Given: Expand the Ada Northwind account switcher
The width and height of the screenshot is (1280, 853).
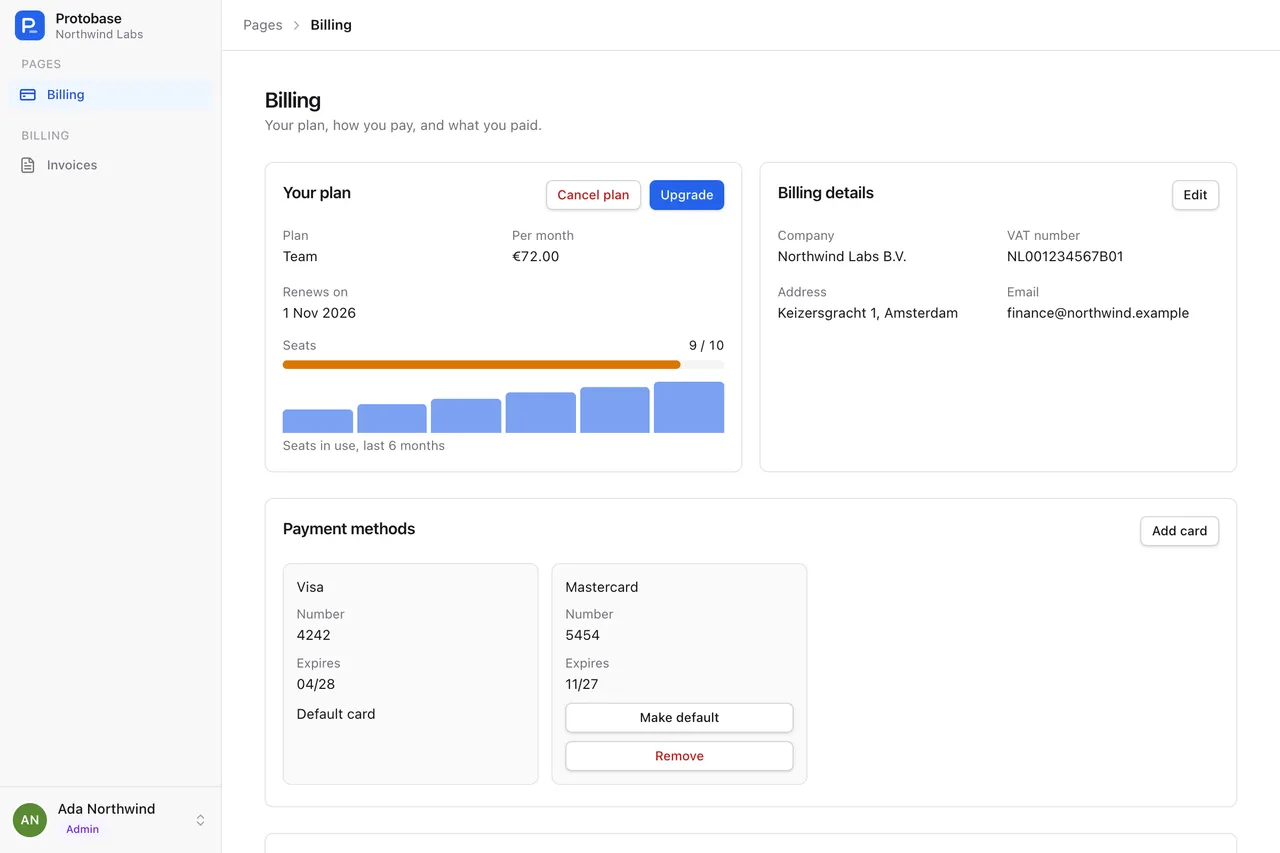Looking at the screenshot, I should pos(200,820).
